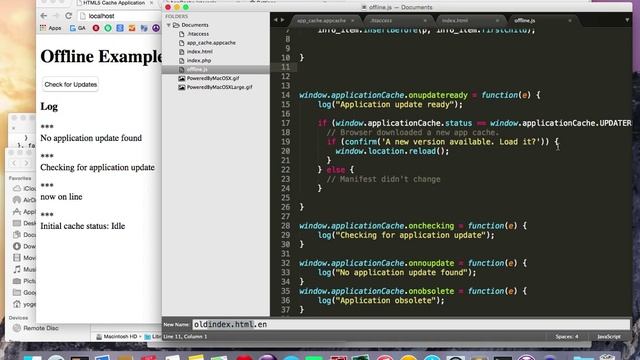Reload the localhost page in Chrome
Screen dimensions: 640x360
coord(69,16)
